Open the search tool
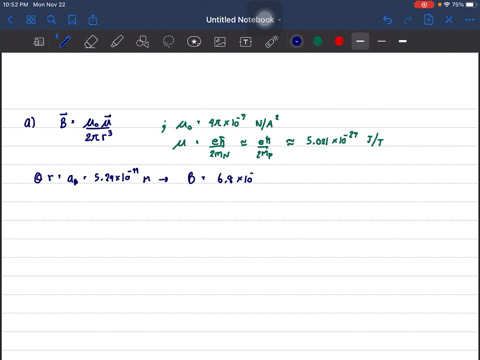This screenshot has height=360, width=480. (51, 20)
